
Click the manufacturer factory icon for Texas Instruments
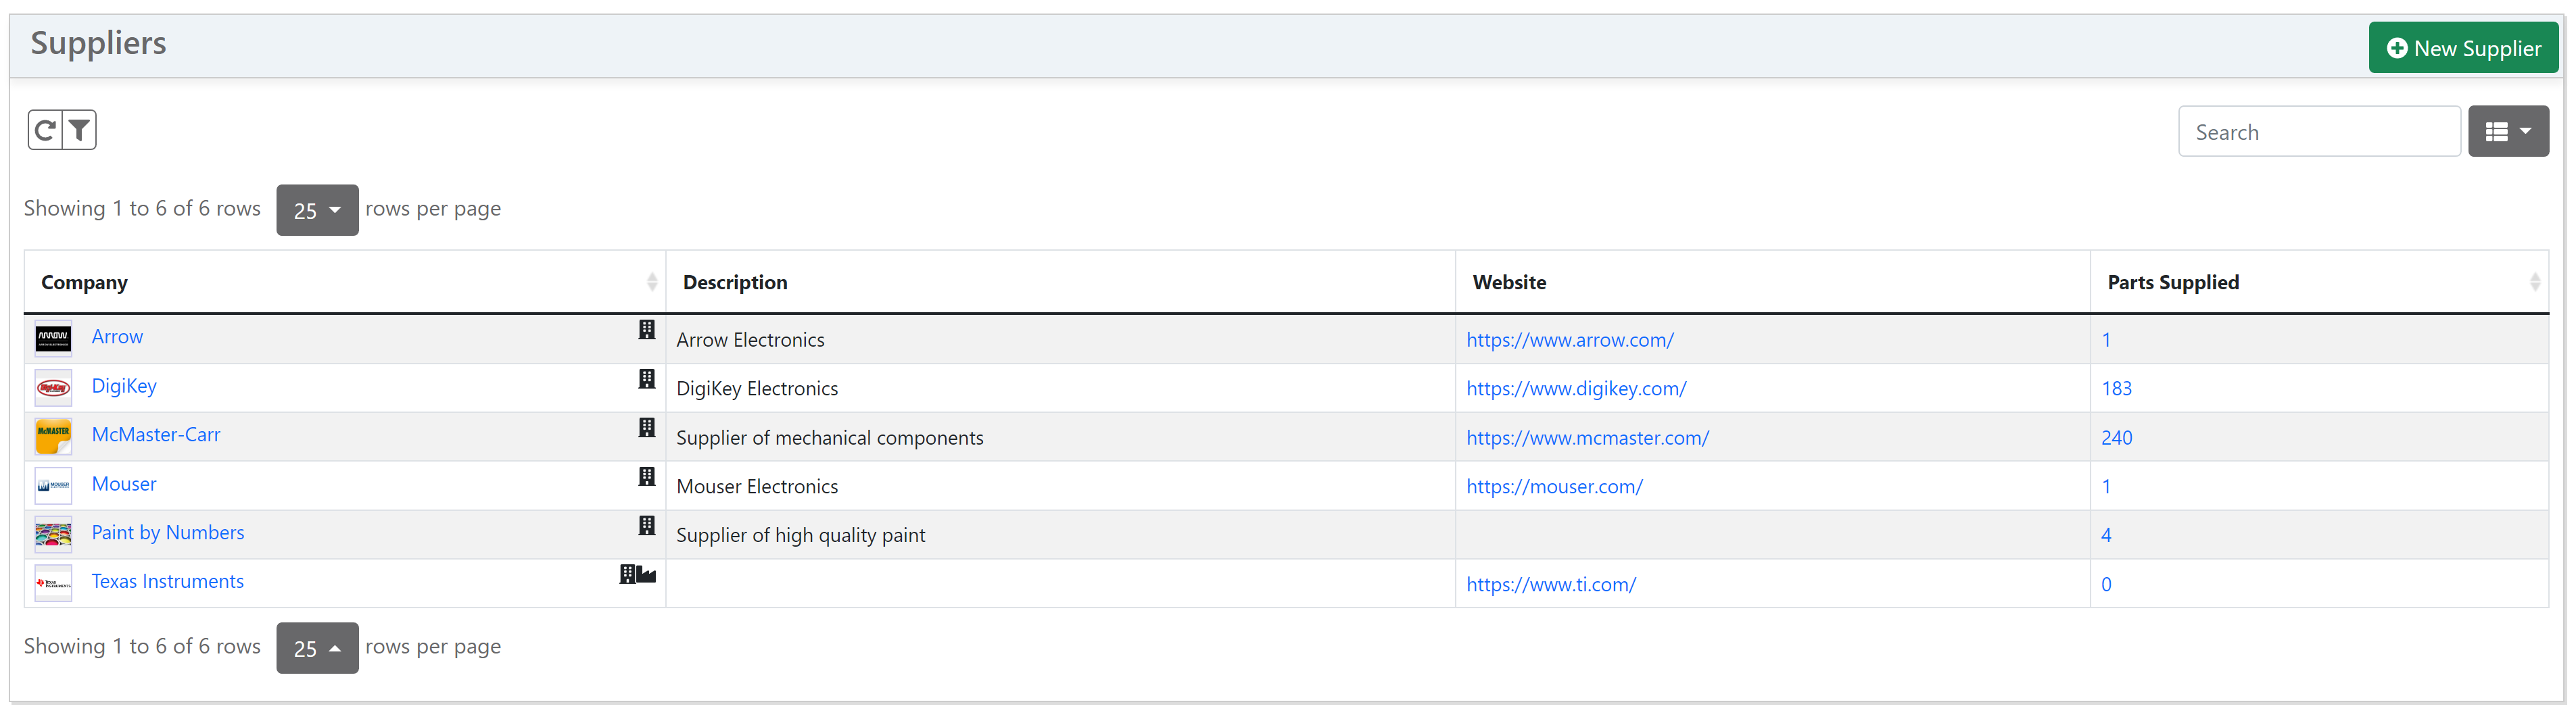[x=646, y=575]
